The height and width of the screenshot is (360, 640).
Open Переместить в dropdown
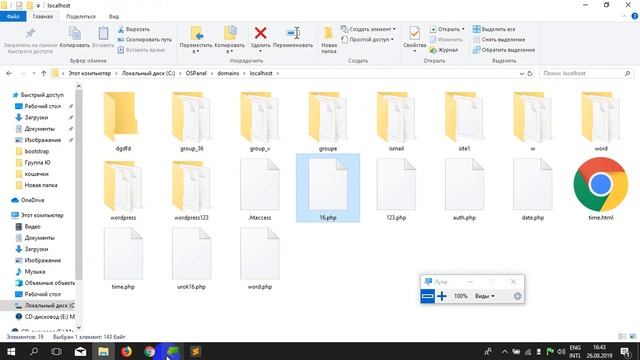click(196, 40)
